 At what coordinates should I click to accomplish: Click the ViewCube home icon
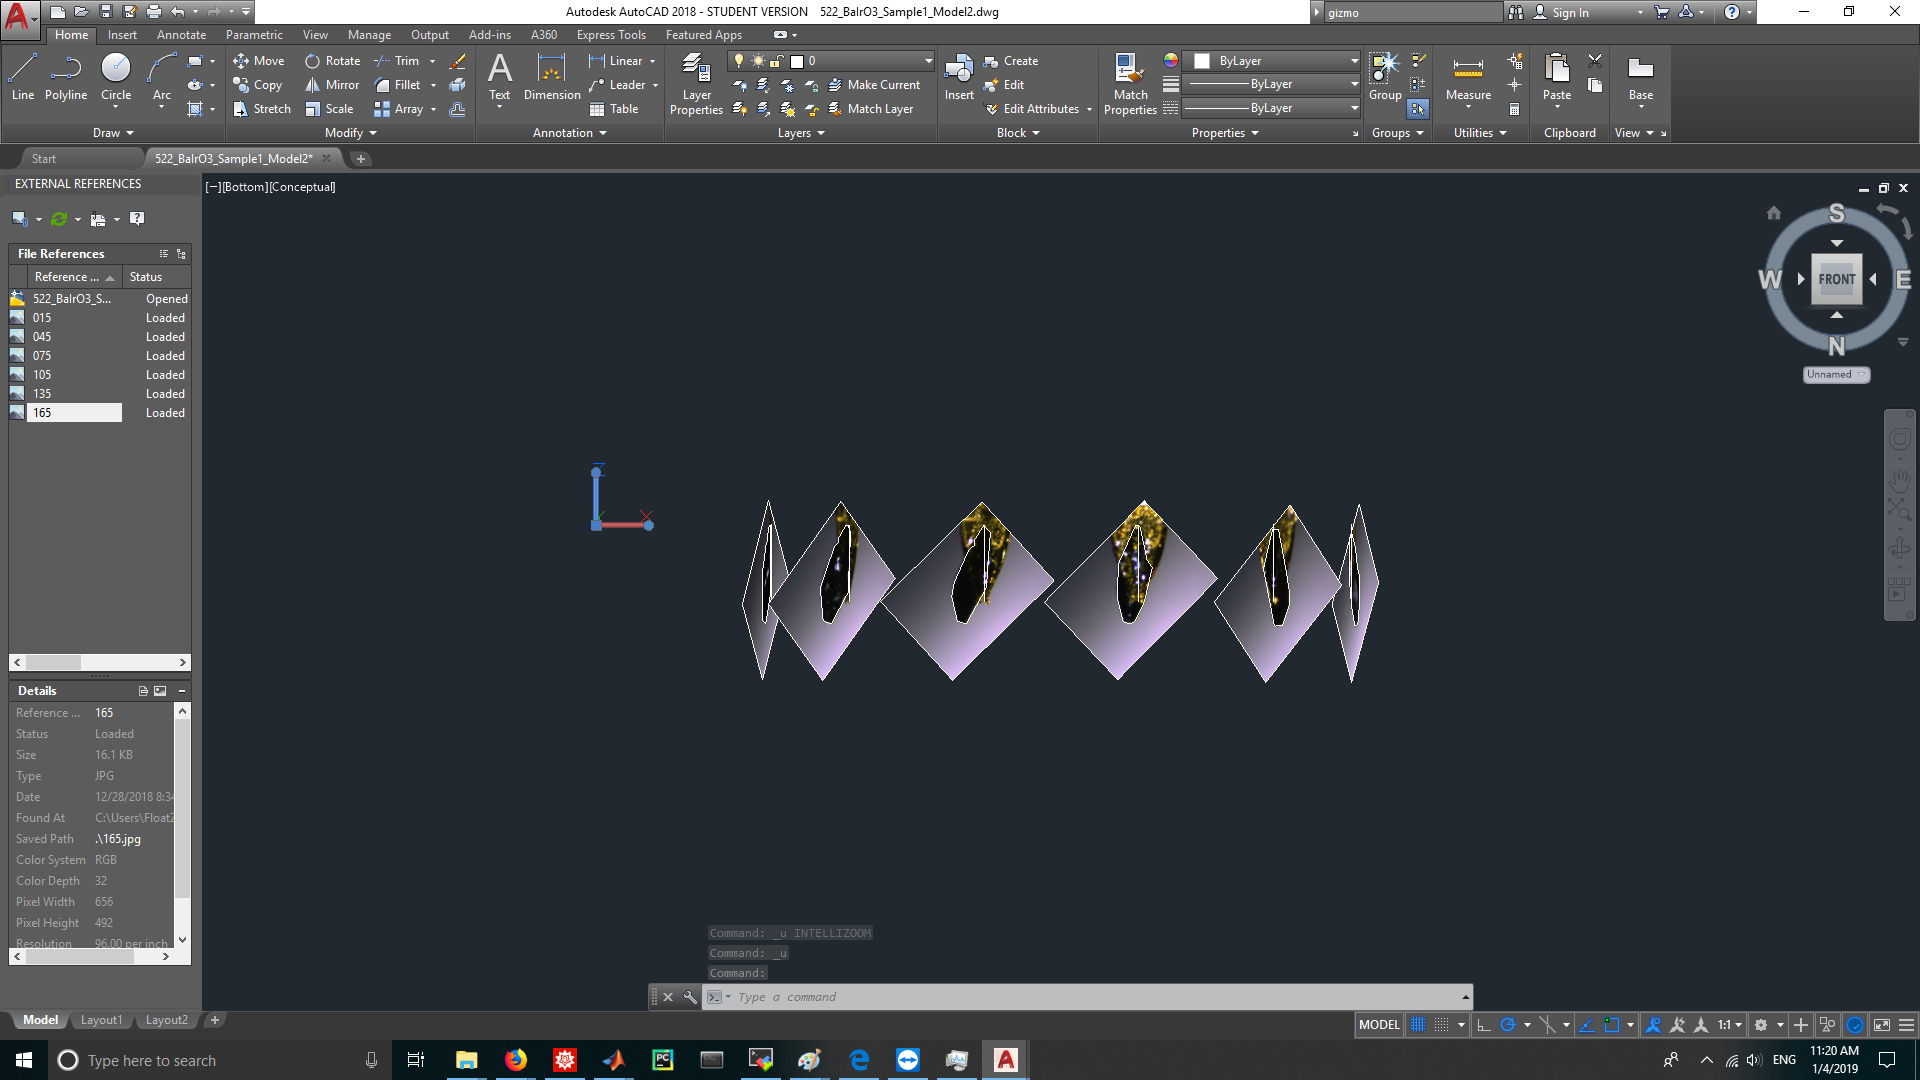(x=1774, y=213)
